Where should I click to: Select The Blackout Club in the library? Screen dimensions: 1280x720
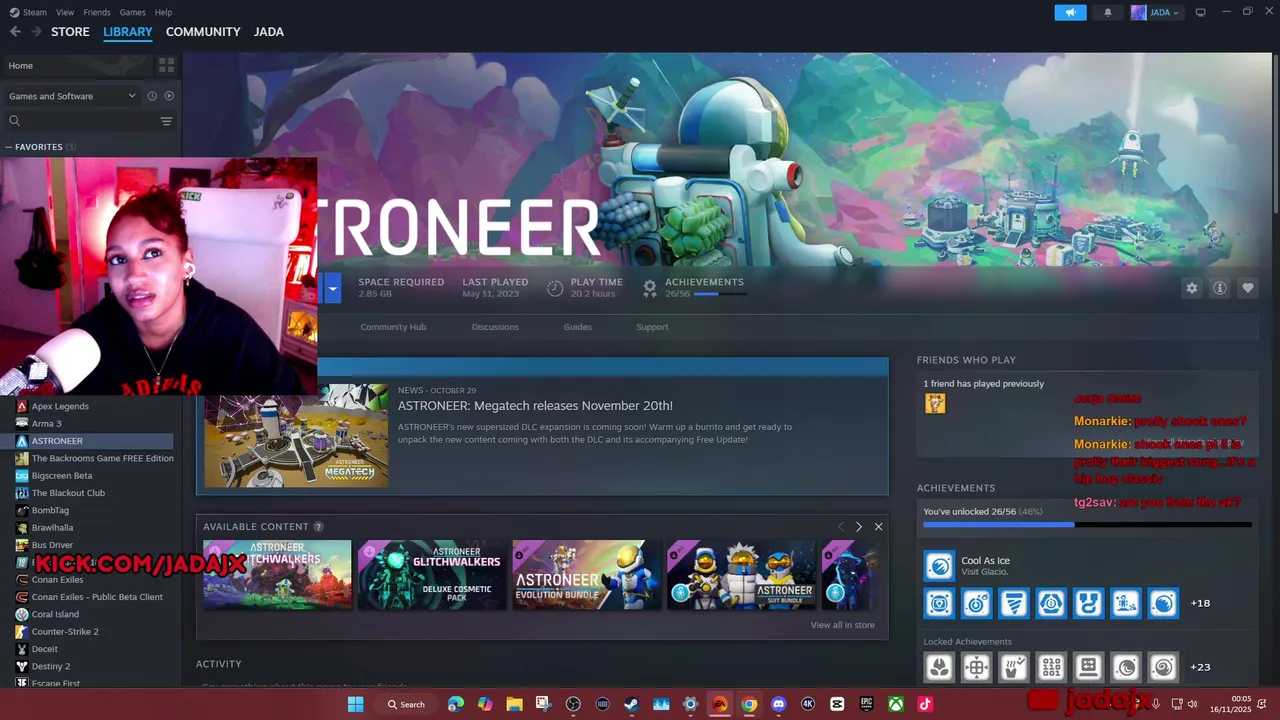[x=68, y=493]
